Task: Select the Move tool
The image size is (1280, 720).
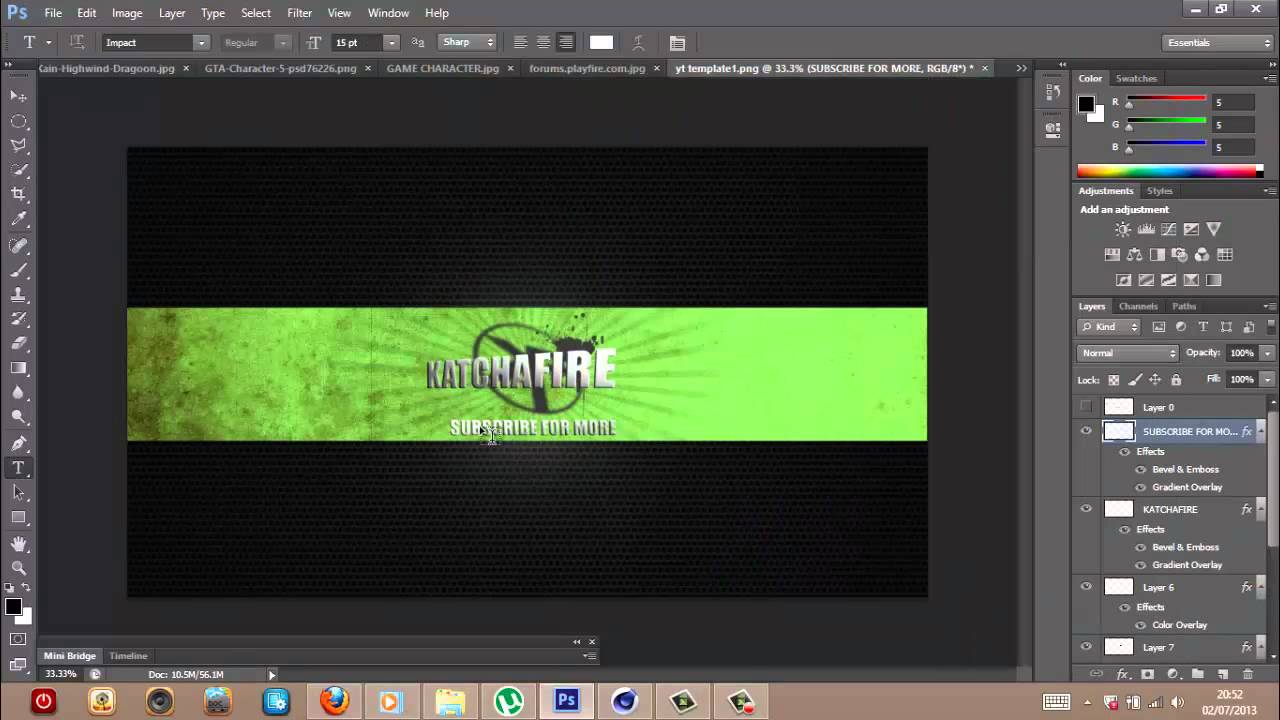Action: 18,96
